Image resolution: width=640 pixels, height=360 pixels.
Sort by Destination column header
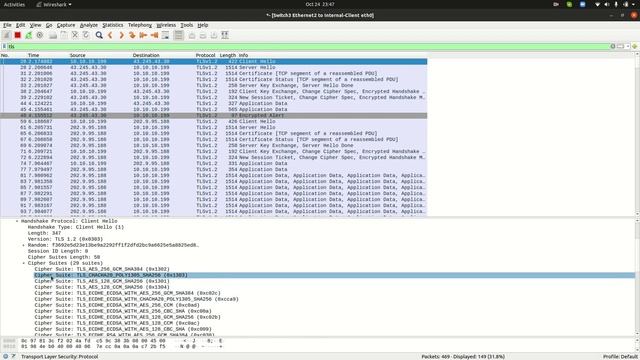pyautogui.click(x=146, y=55)
